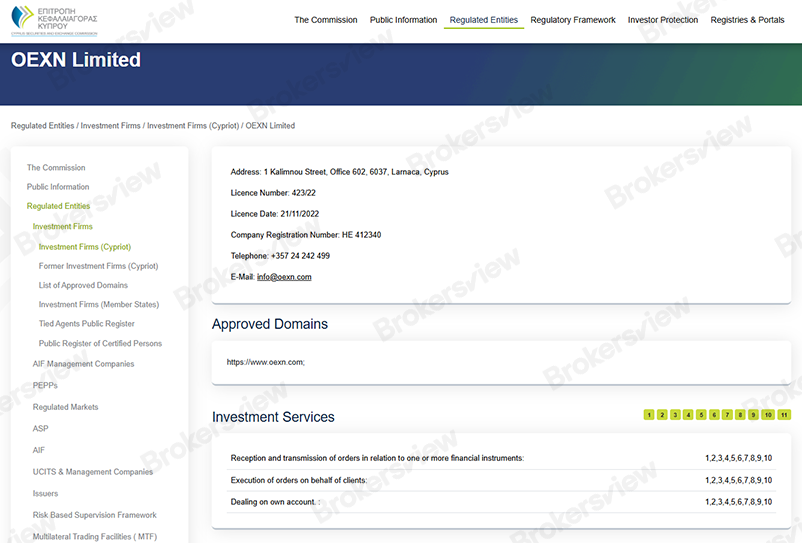The width and height of the screenshot is (802, 543).
Task: Open the approved domain https://www.oexn.com
Action: 265,362
